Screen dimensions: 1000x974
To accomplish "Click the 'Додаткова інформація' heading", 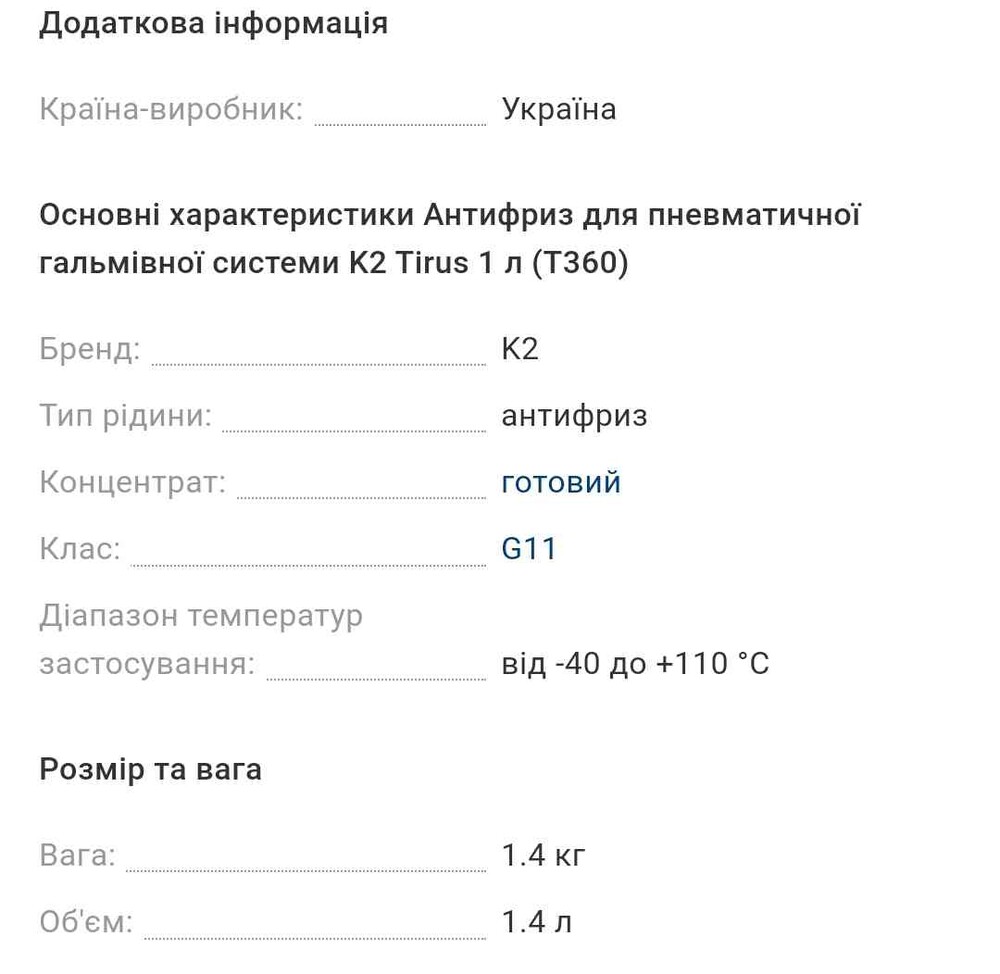I will pyautogui.click(x=213, y=23).
